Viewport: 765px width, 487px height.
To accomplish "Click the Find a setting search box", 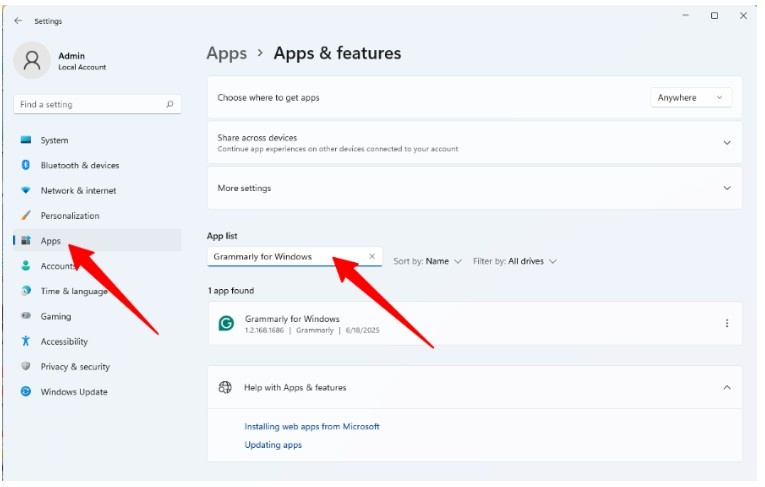I will (x=97, y=104).
